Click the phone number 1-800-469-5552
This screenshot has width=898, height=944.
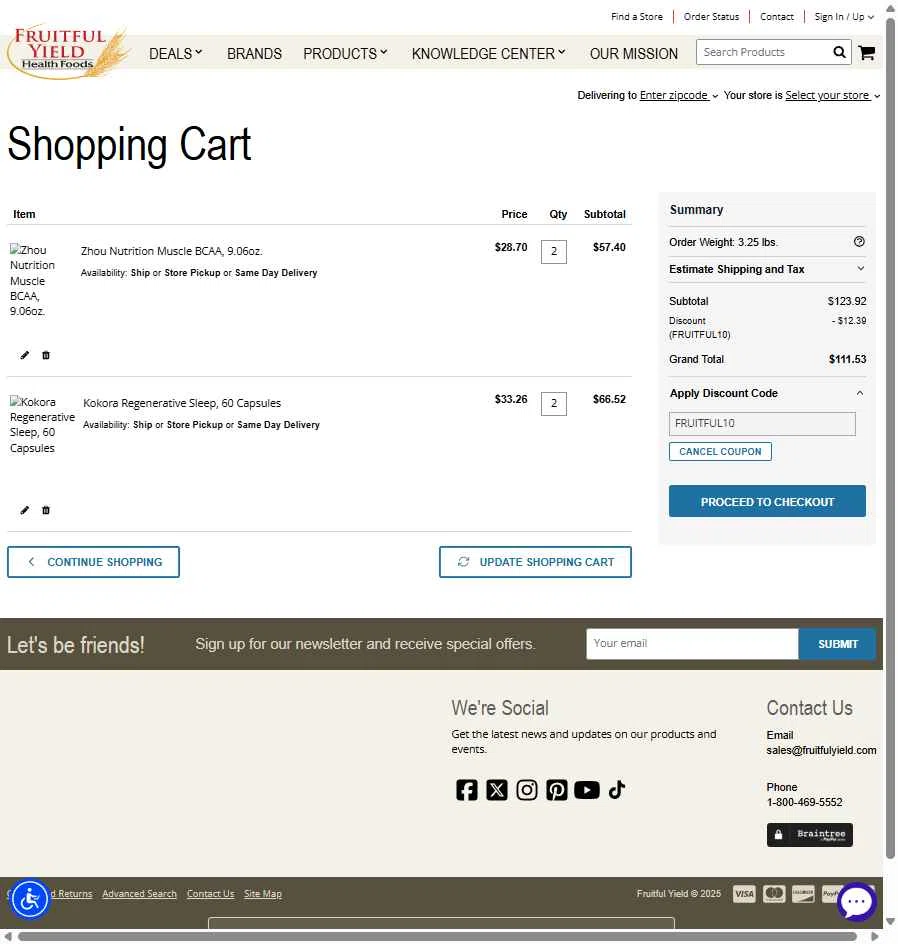pyautogui.click(x=804, y=802)
